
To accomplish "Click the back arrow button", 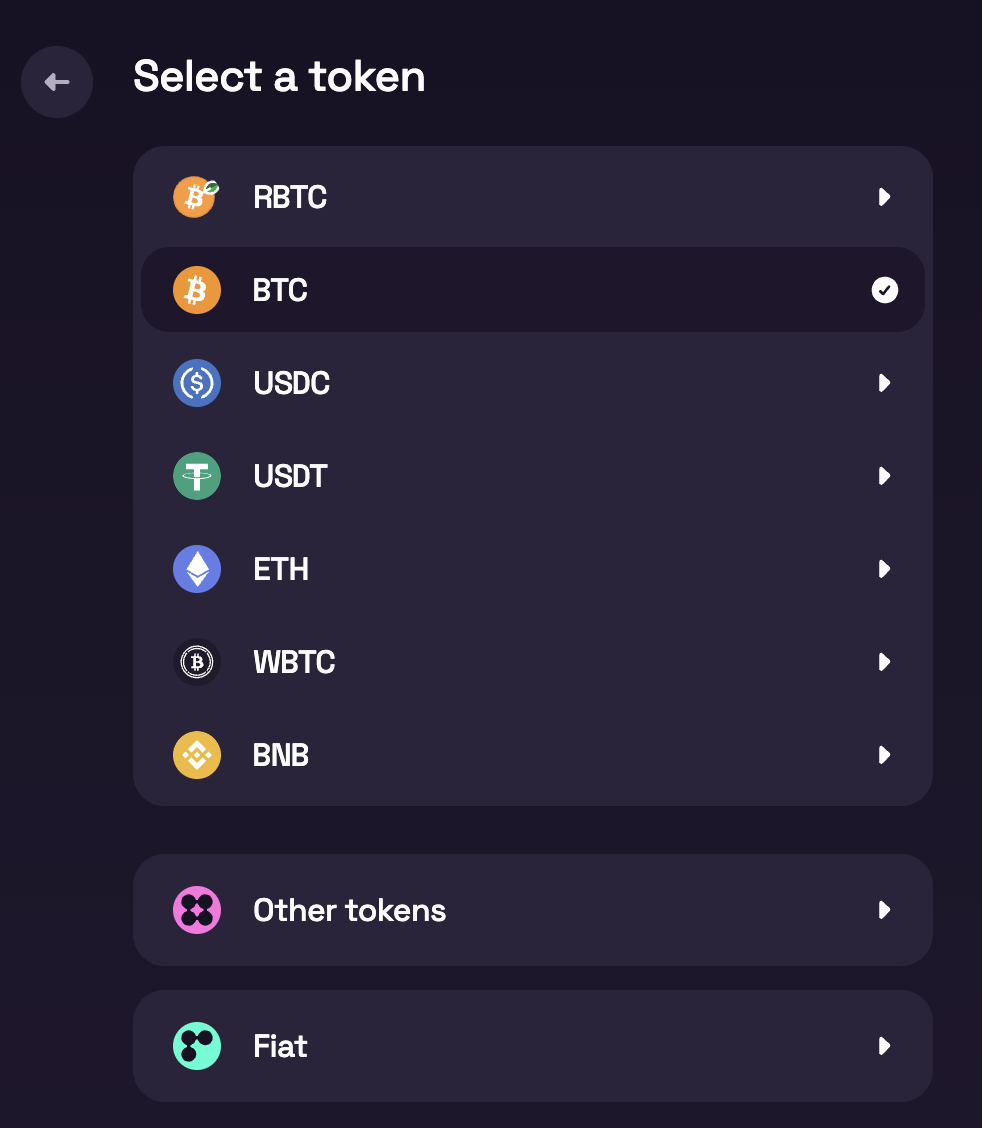I will click(x=57, y=82).
